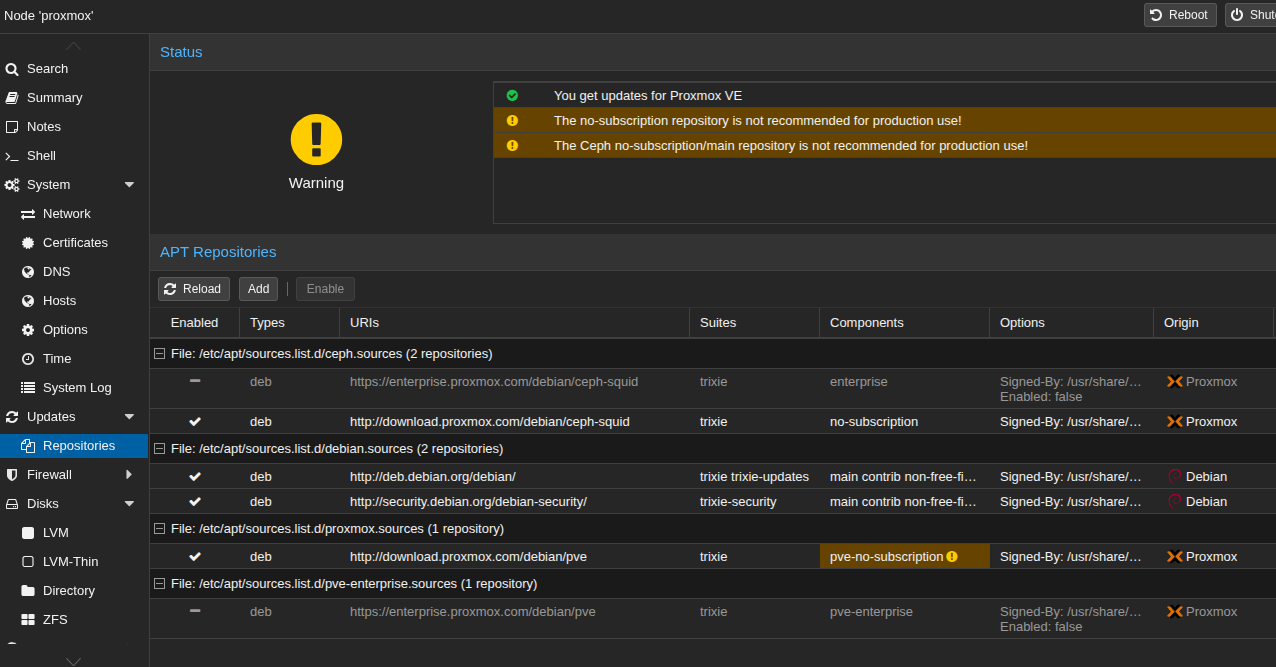Click the Enable repository button
Viewport: 1276px width, 667px height.
(x=325, y=289)
